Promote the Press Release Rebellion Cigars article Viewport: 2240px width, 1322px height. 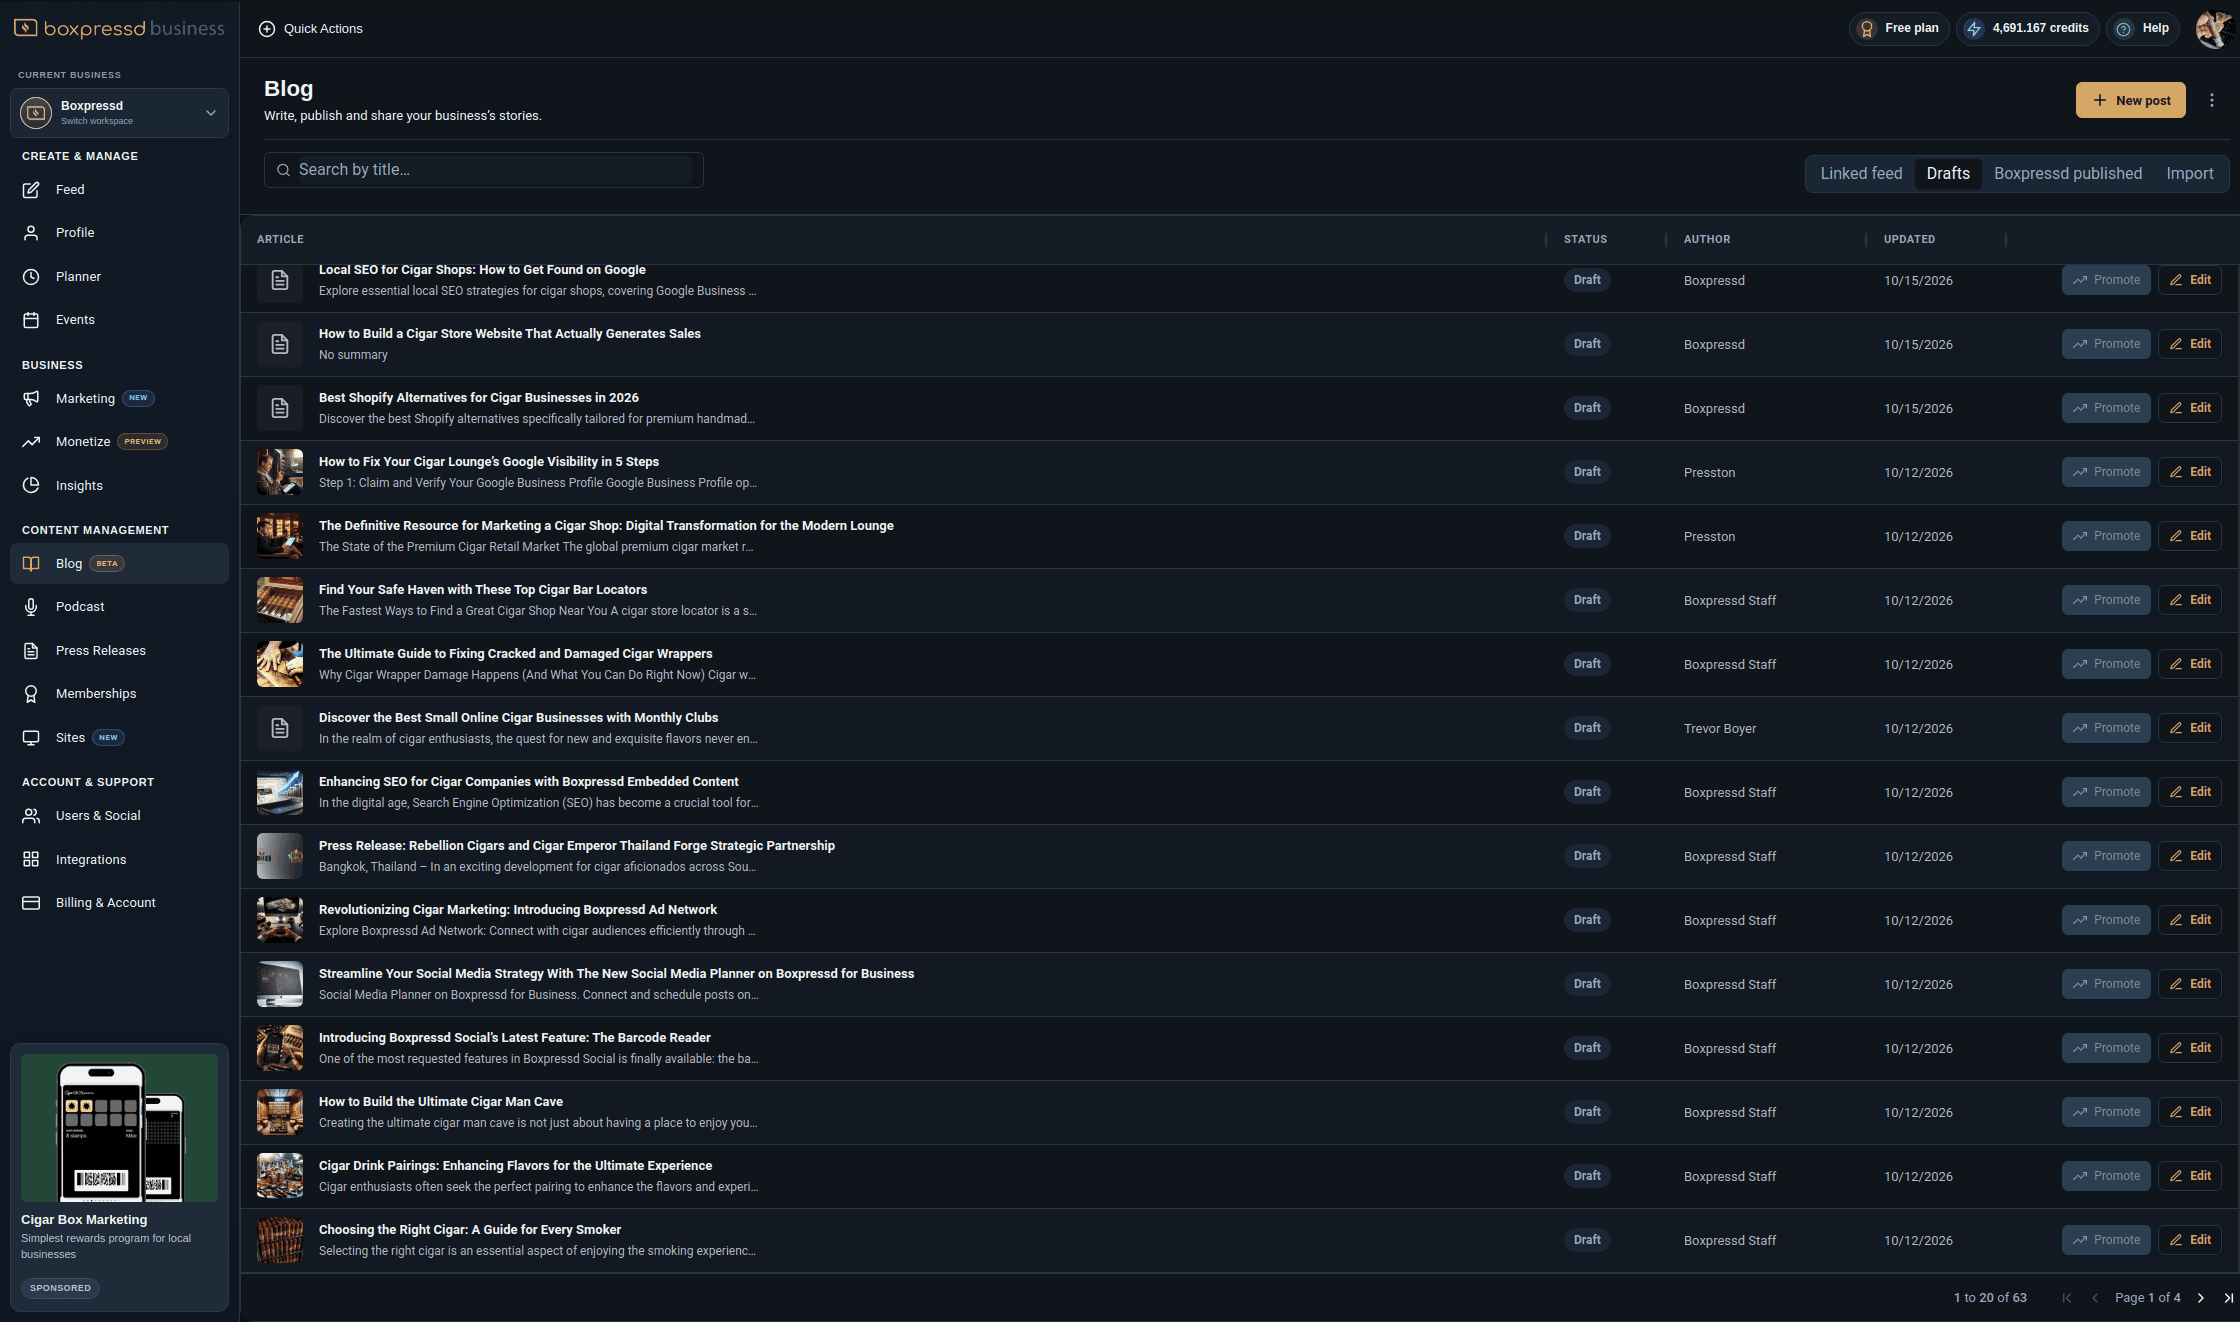[2106, 856]
